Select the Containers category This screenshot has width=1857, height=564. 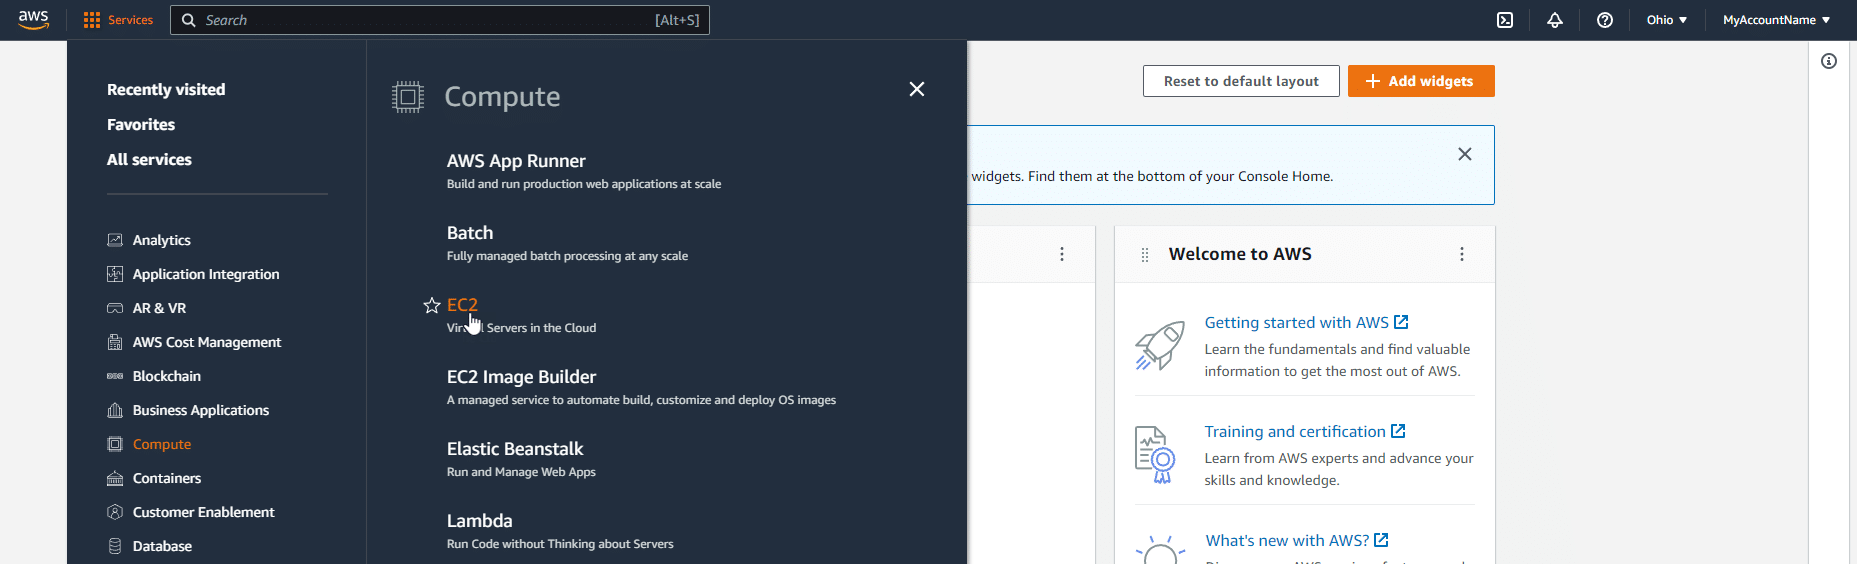coord(166,478)
